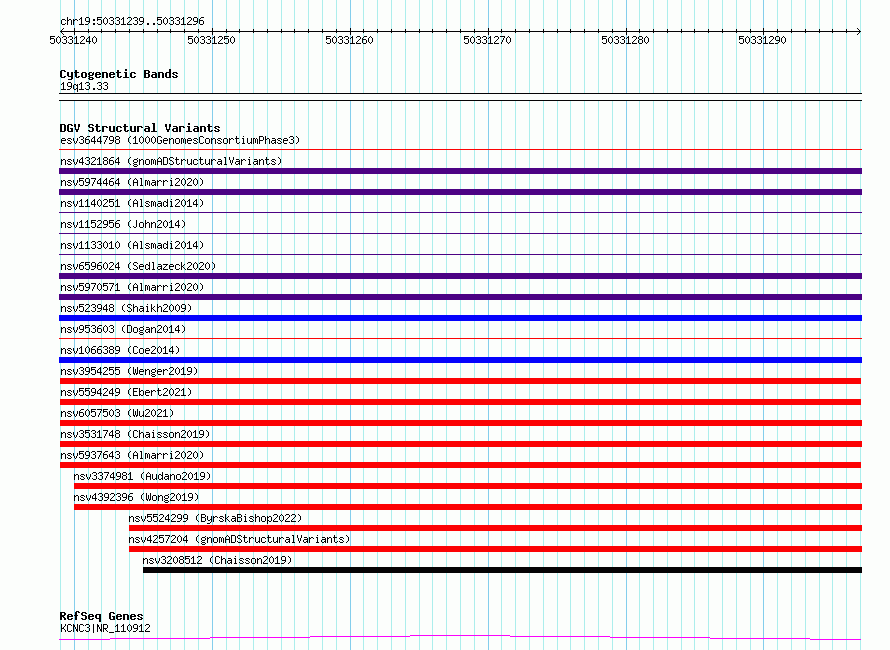This screenshot has height=650, width=890.
Task: Open the nsv6596024 Sedlazeck2020 variant entry
Action: (x=138, y=266)
